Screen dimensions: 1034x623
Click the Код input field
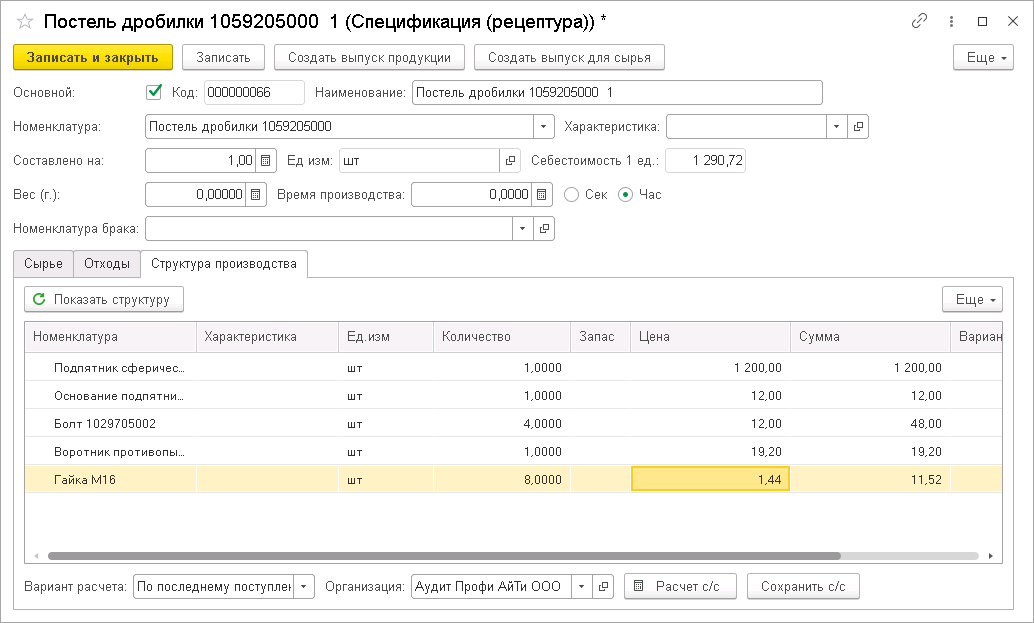(254, 92)
